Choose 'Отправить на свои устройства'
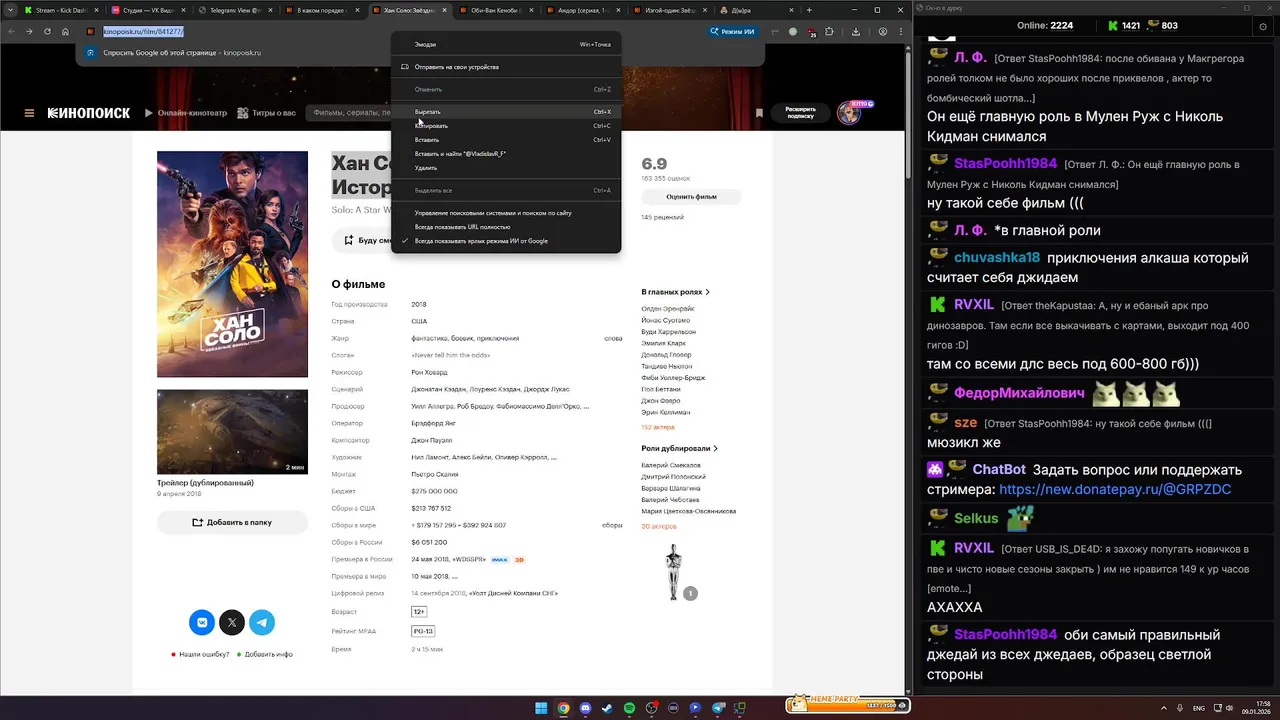Screen dimensions: 1280x720 pos(506,67)
